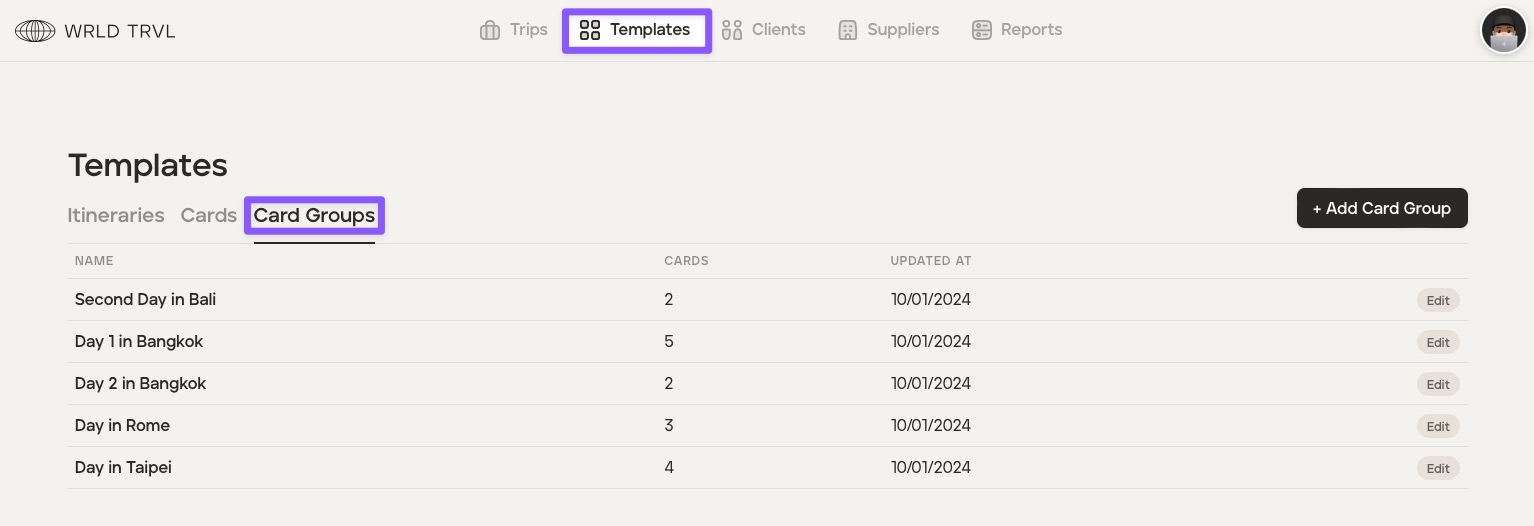Image resolution: width=1534 pixels, height=526 pixels.
Task: Sort by the Updated At column header
Action: click(x=931, y=261)
